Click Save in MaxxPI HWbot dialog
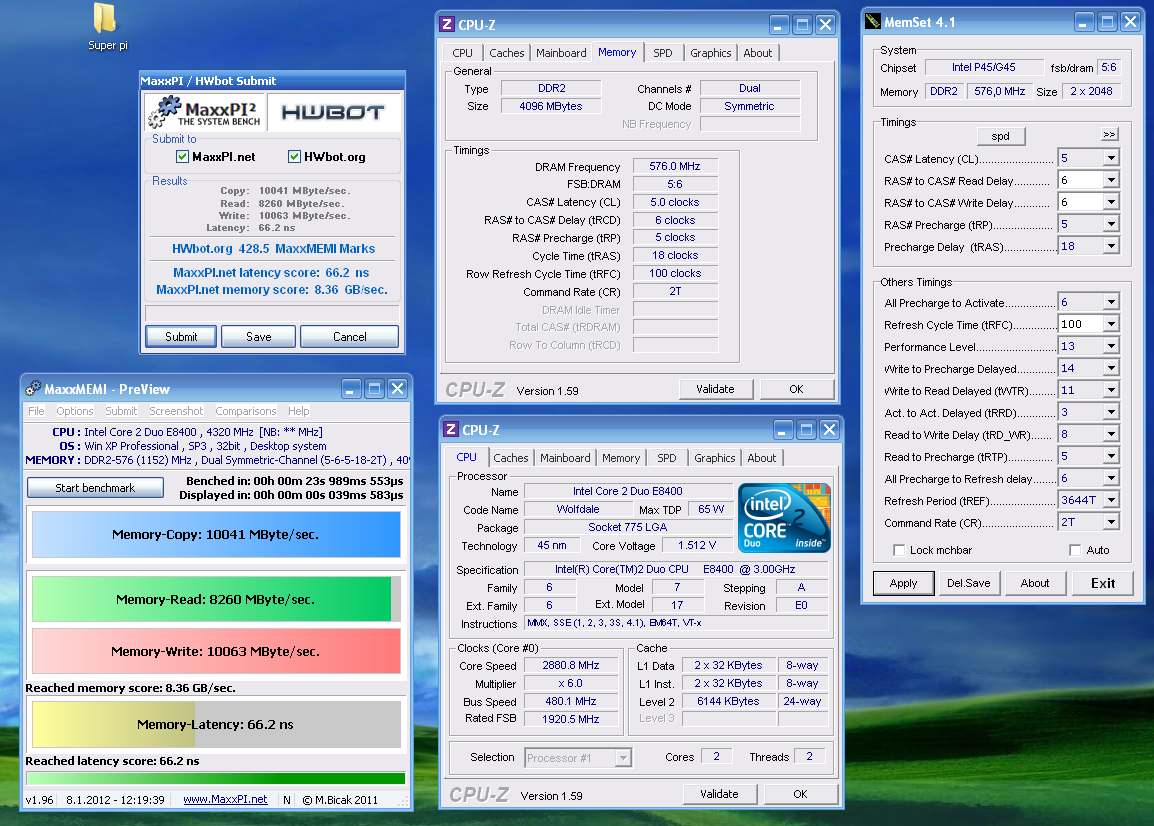1154x826 pixels. (x=258, y=336)
